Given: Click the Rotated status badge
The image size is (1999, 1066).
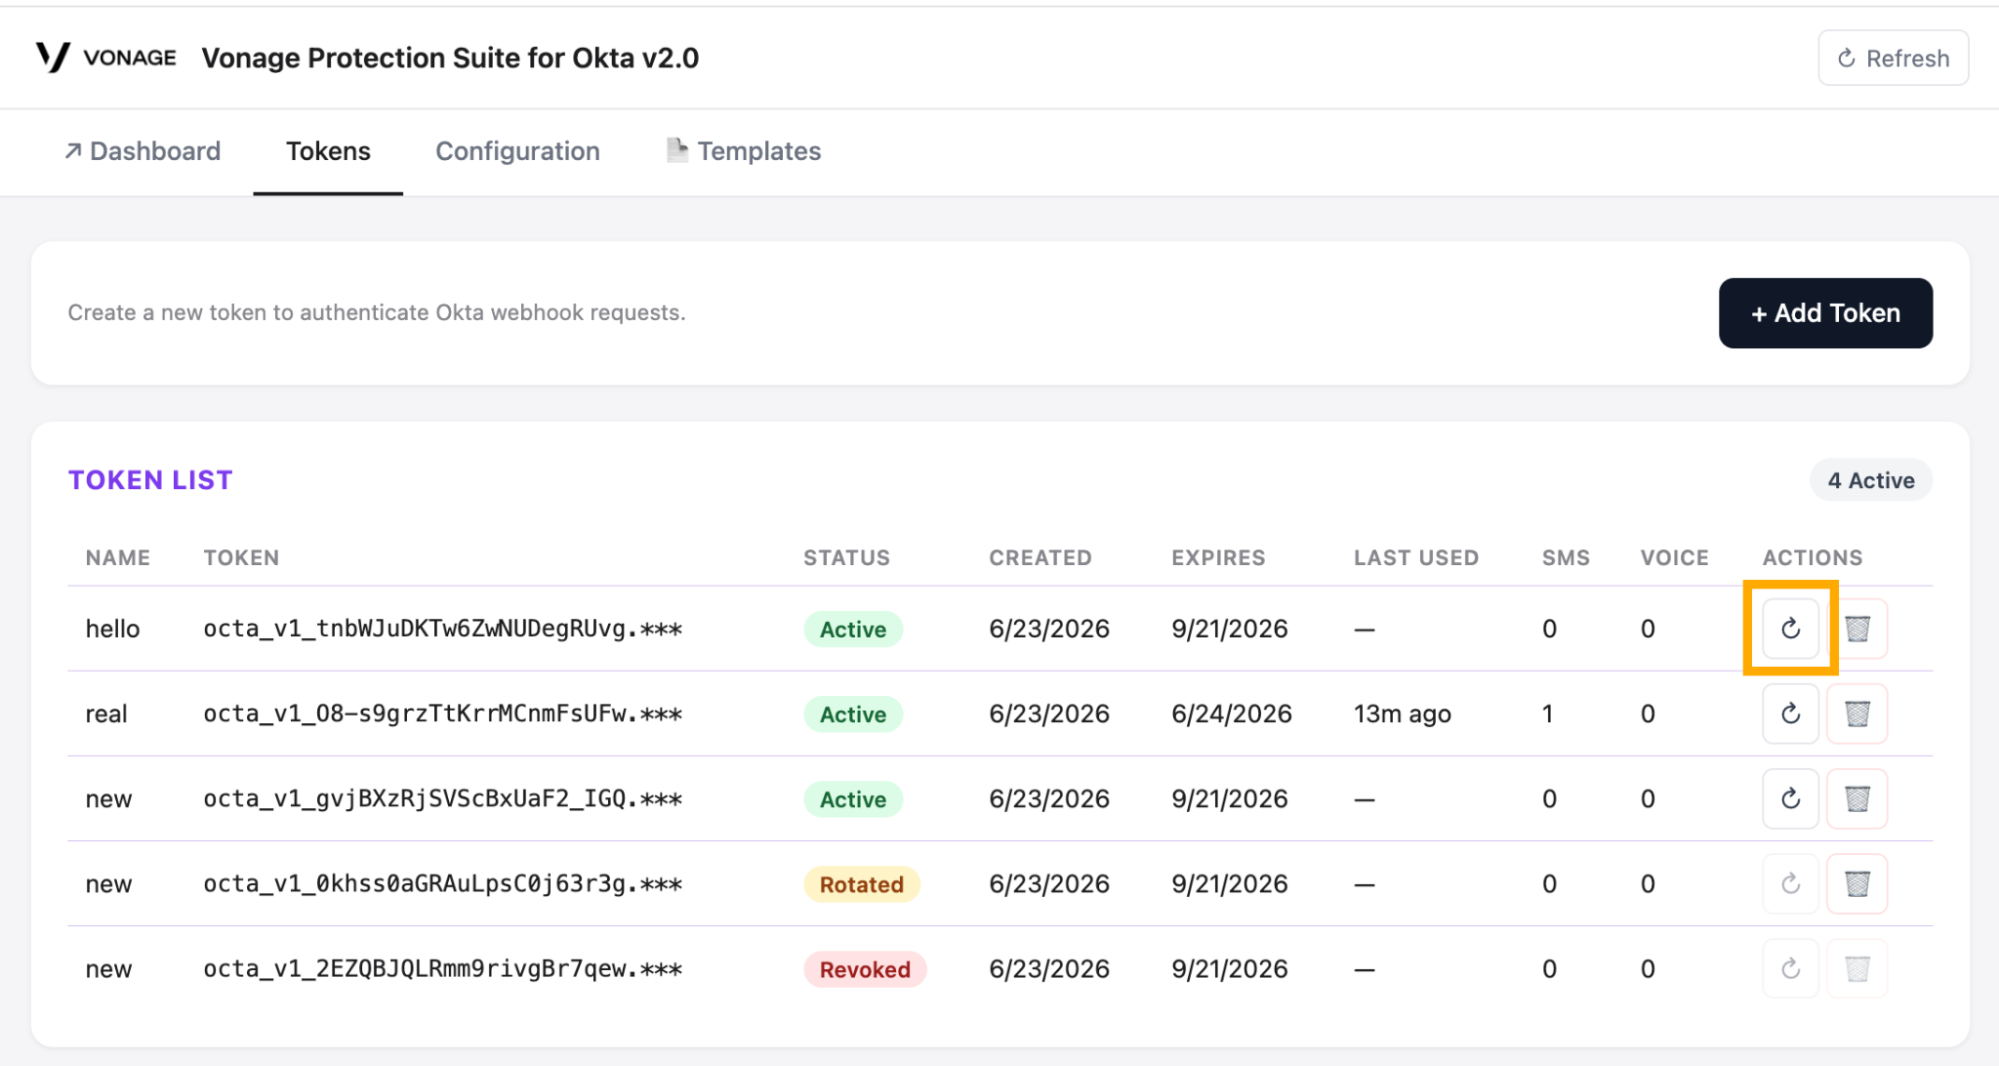Looking at the screenshot, I should (861, 884).
